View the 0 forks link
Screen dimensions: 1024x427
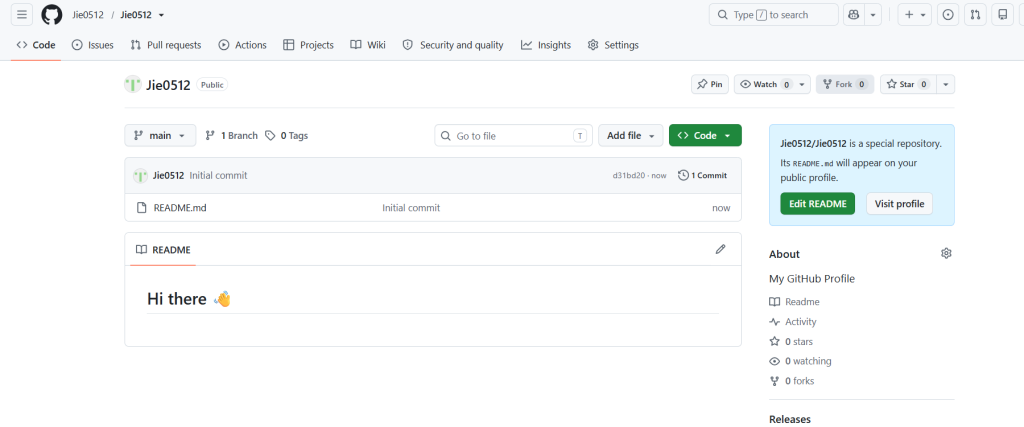792,381
